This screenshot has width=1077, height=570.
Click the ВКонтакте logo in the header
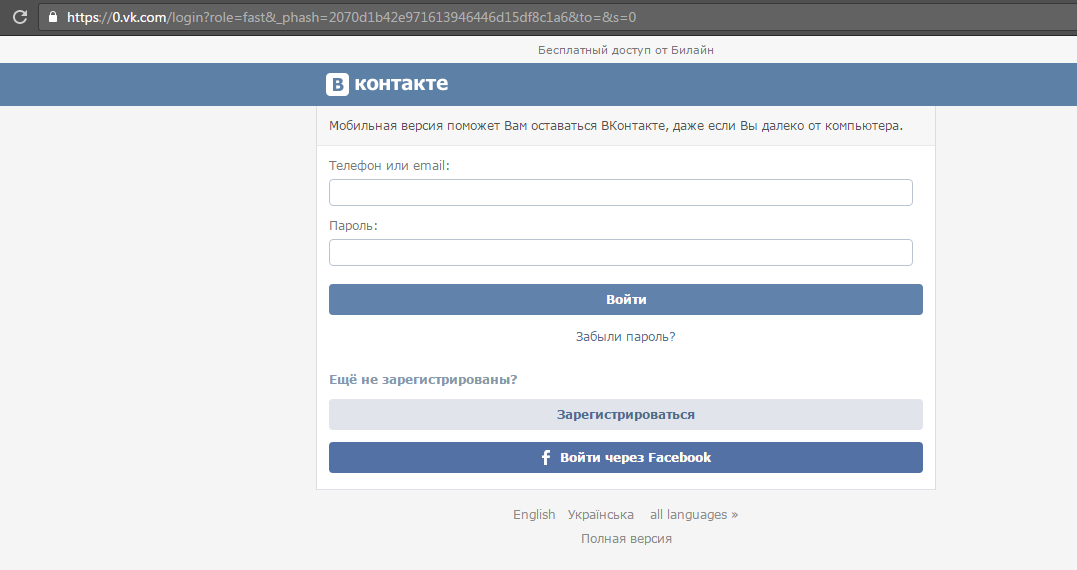387,84
